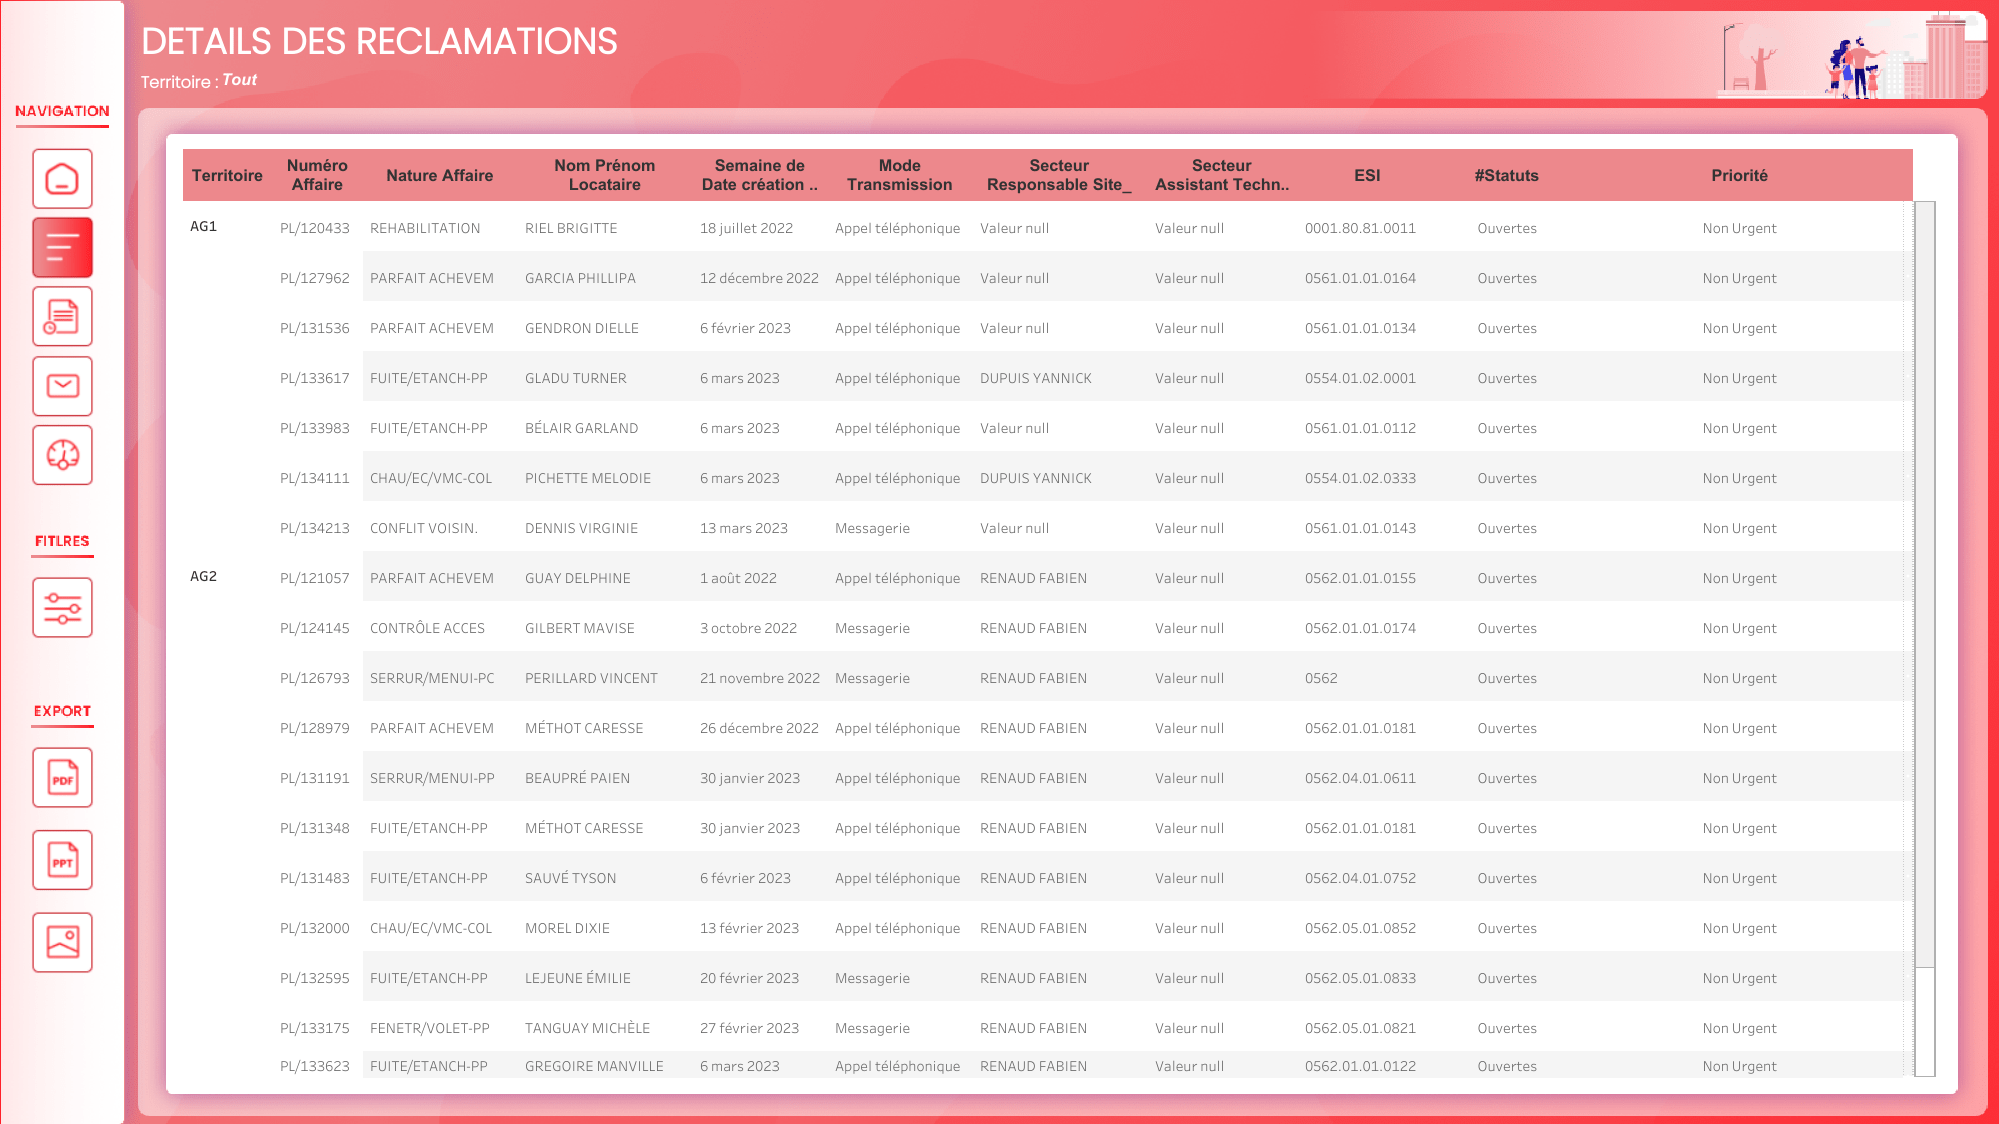The height and width of the screenshot is (1124, 1999).
Task: Open the document report navigation icon
Action: pyautogui.click(x=62, y=317)
